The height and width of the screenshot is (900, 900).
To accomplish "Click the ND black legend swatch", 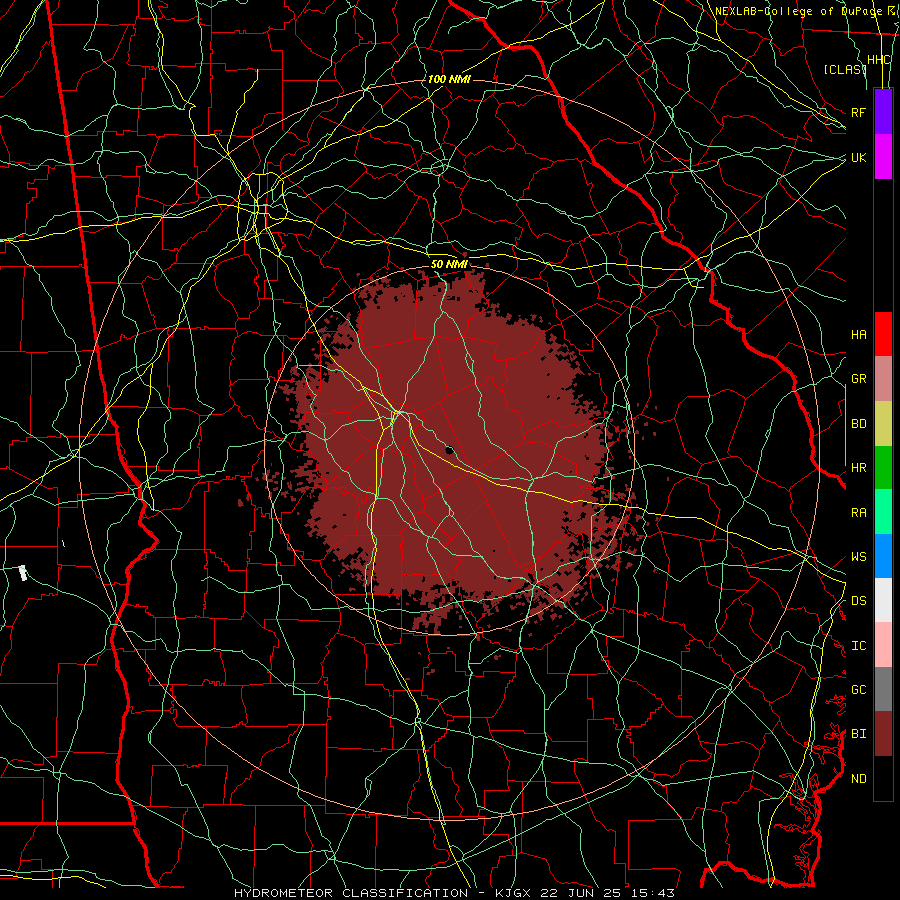I will (x=883, y=778).
